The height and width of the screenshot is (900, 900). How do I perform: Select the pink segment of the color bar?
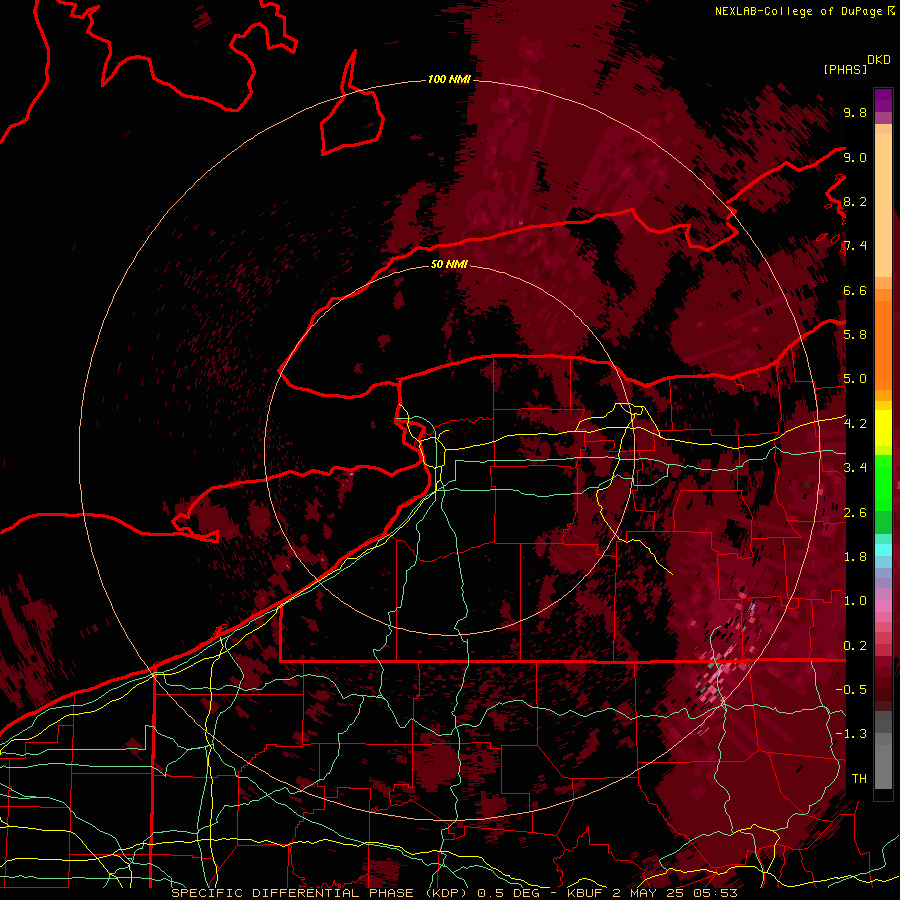883,606
